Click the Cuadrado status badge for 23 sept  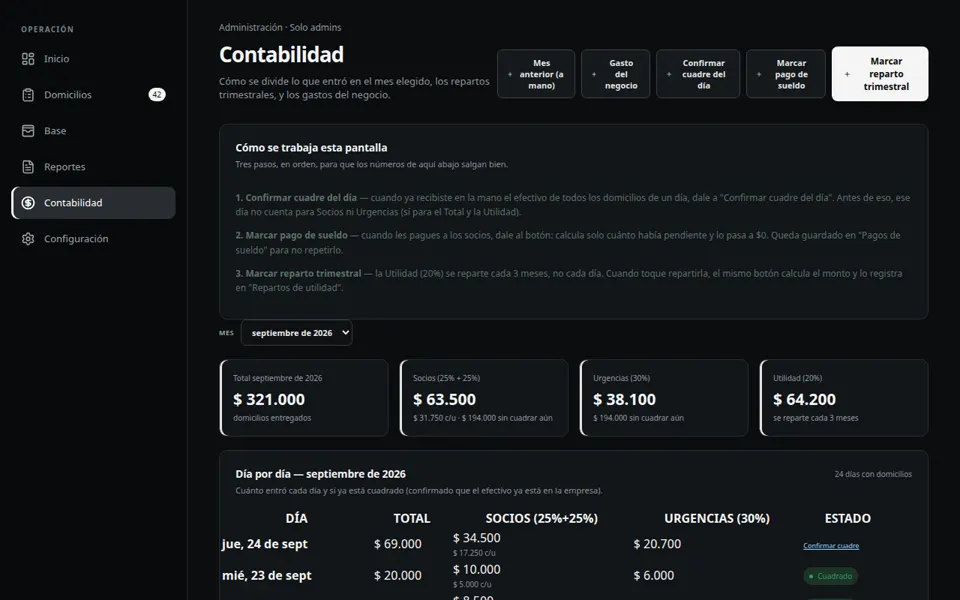pos(830,576)
